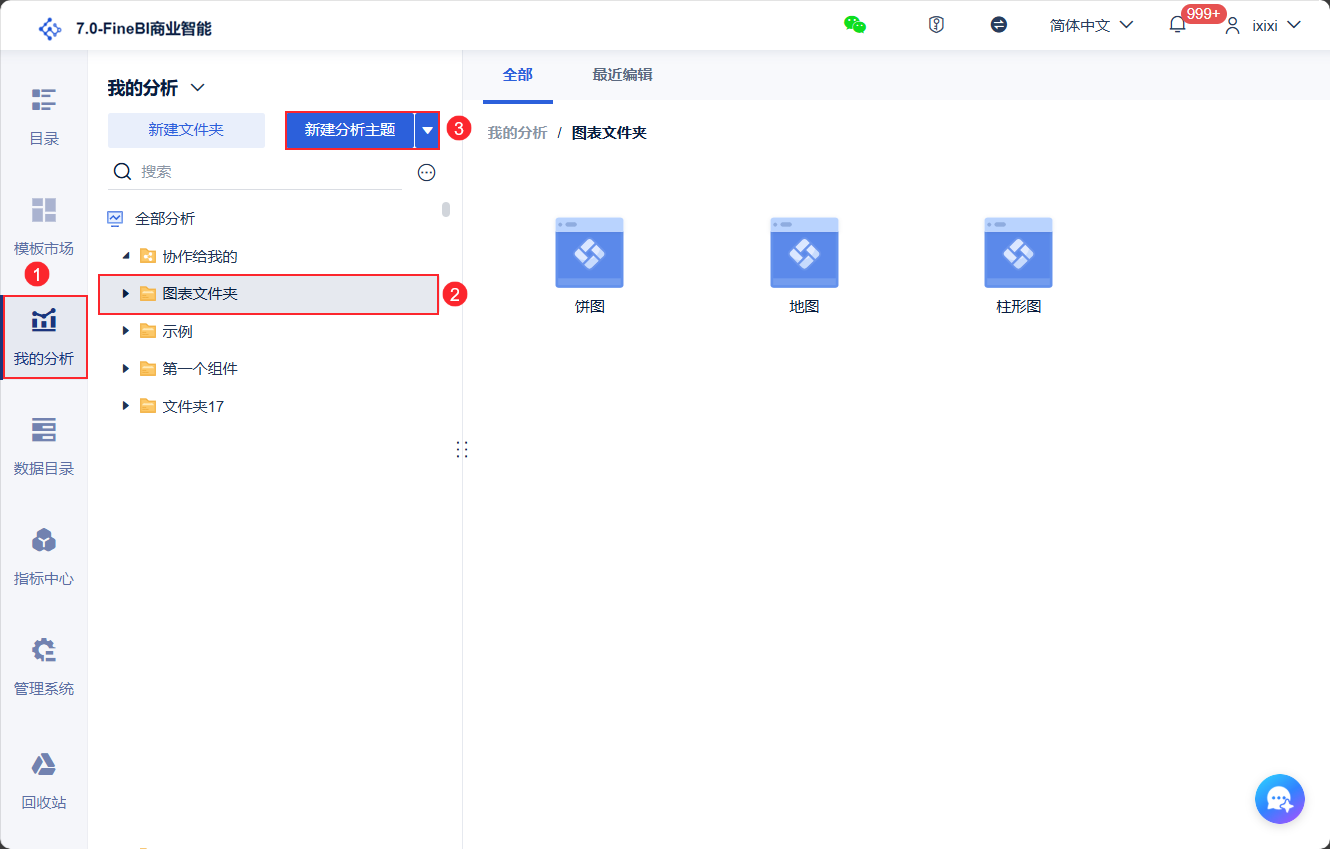Click the 999+ notification badge
The width and height of the screenshot is (1330, 849).
tap(1203, 13)
